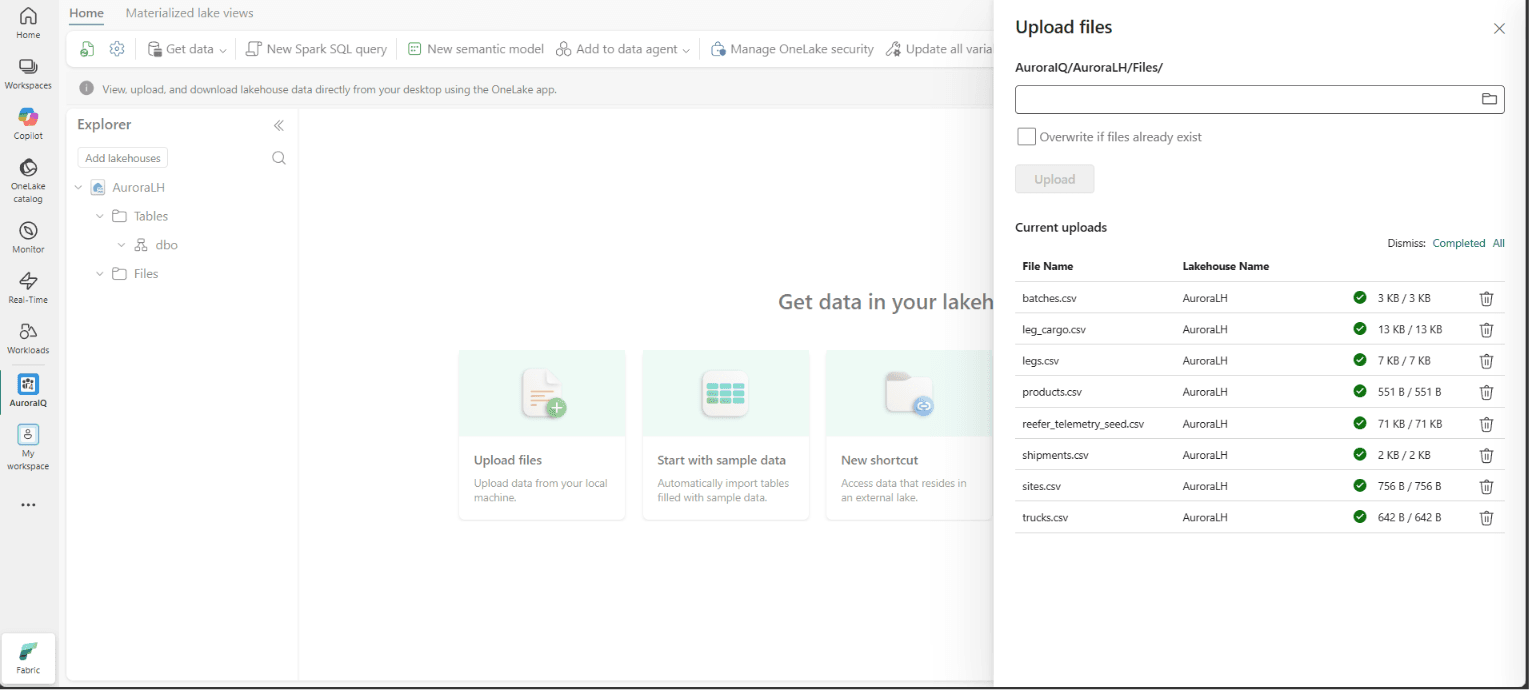
Task: Click Update all variables toolbar item
Action: [938, 49]
